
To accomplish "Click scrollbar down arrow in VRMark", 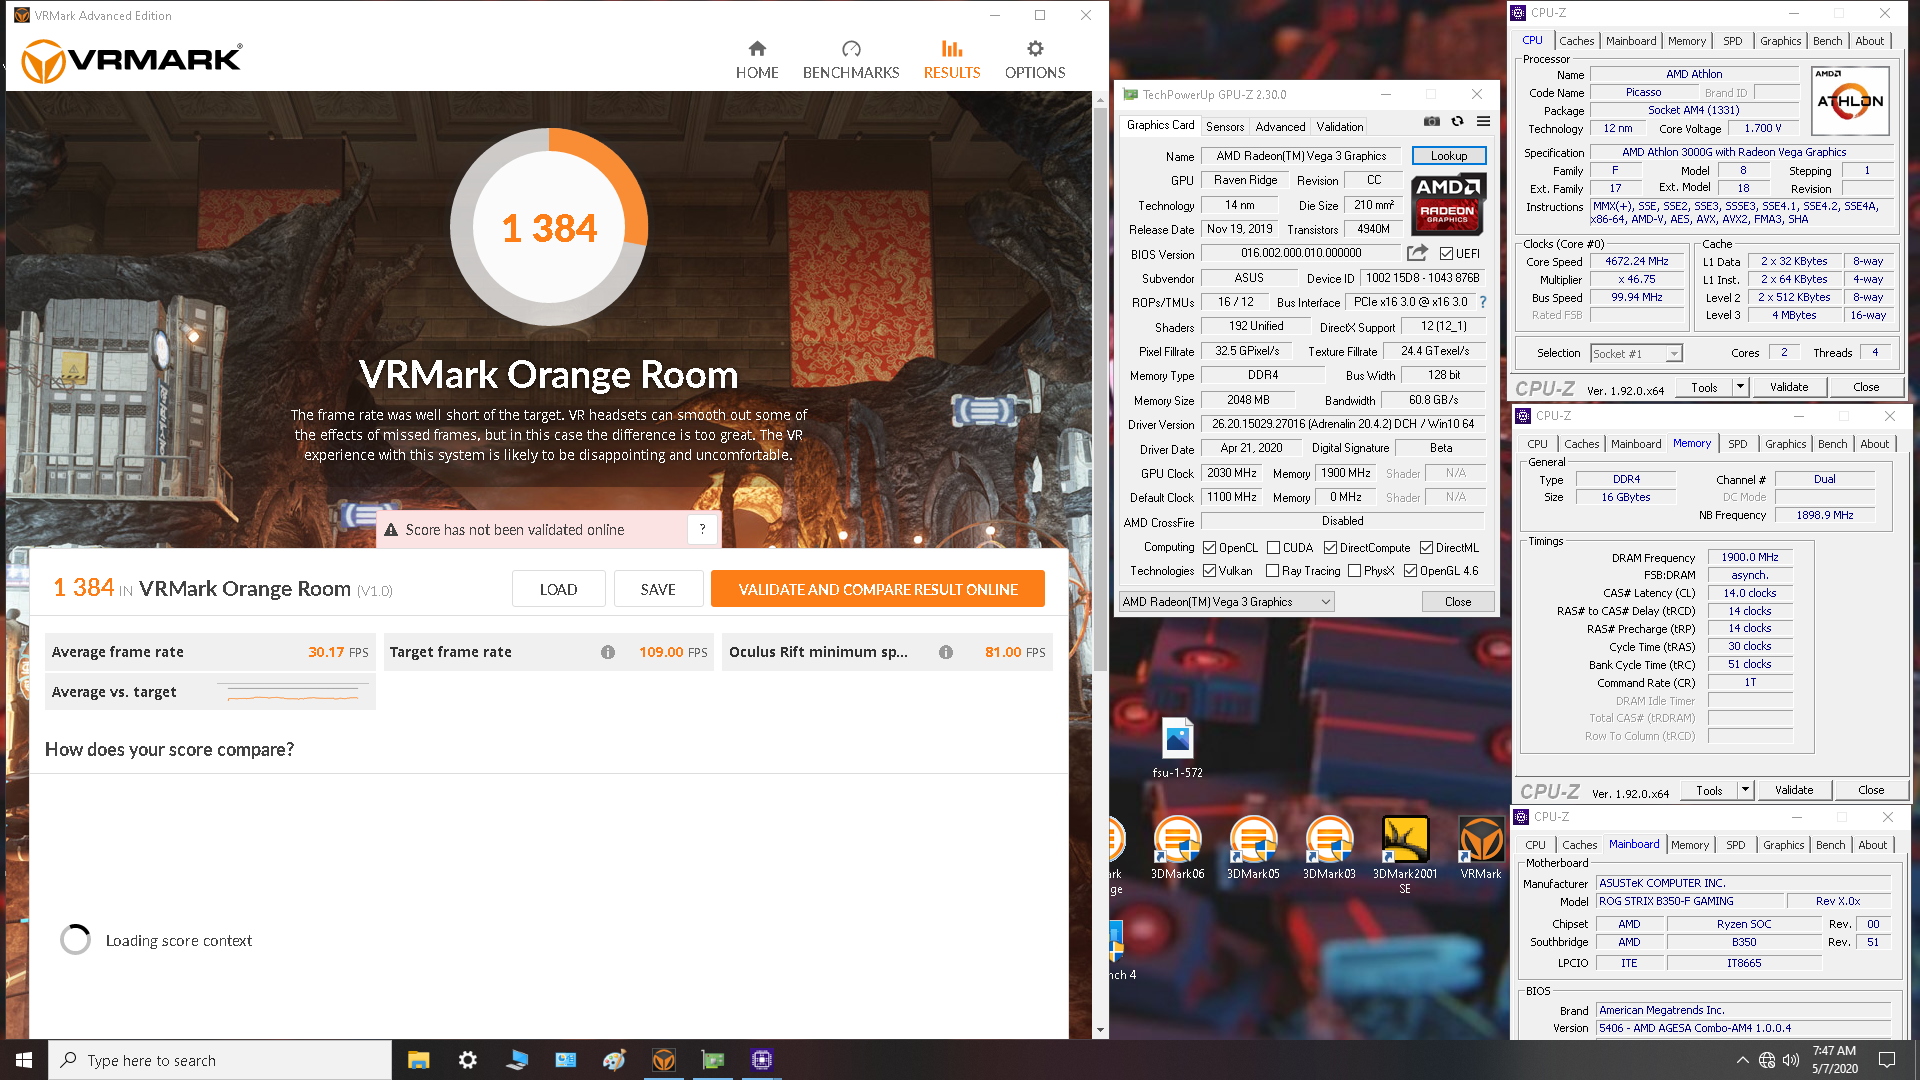I will coord(1100,1029).
